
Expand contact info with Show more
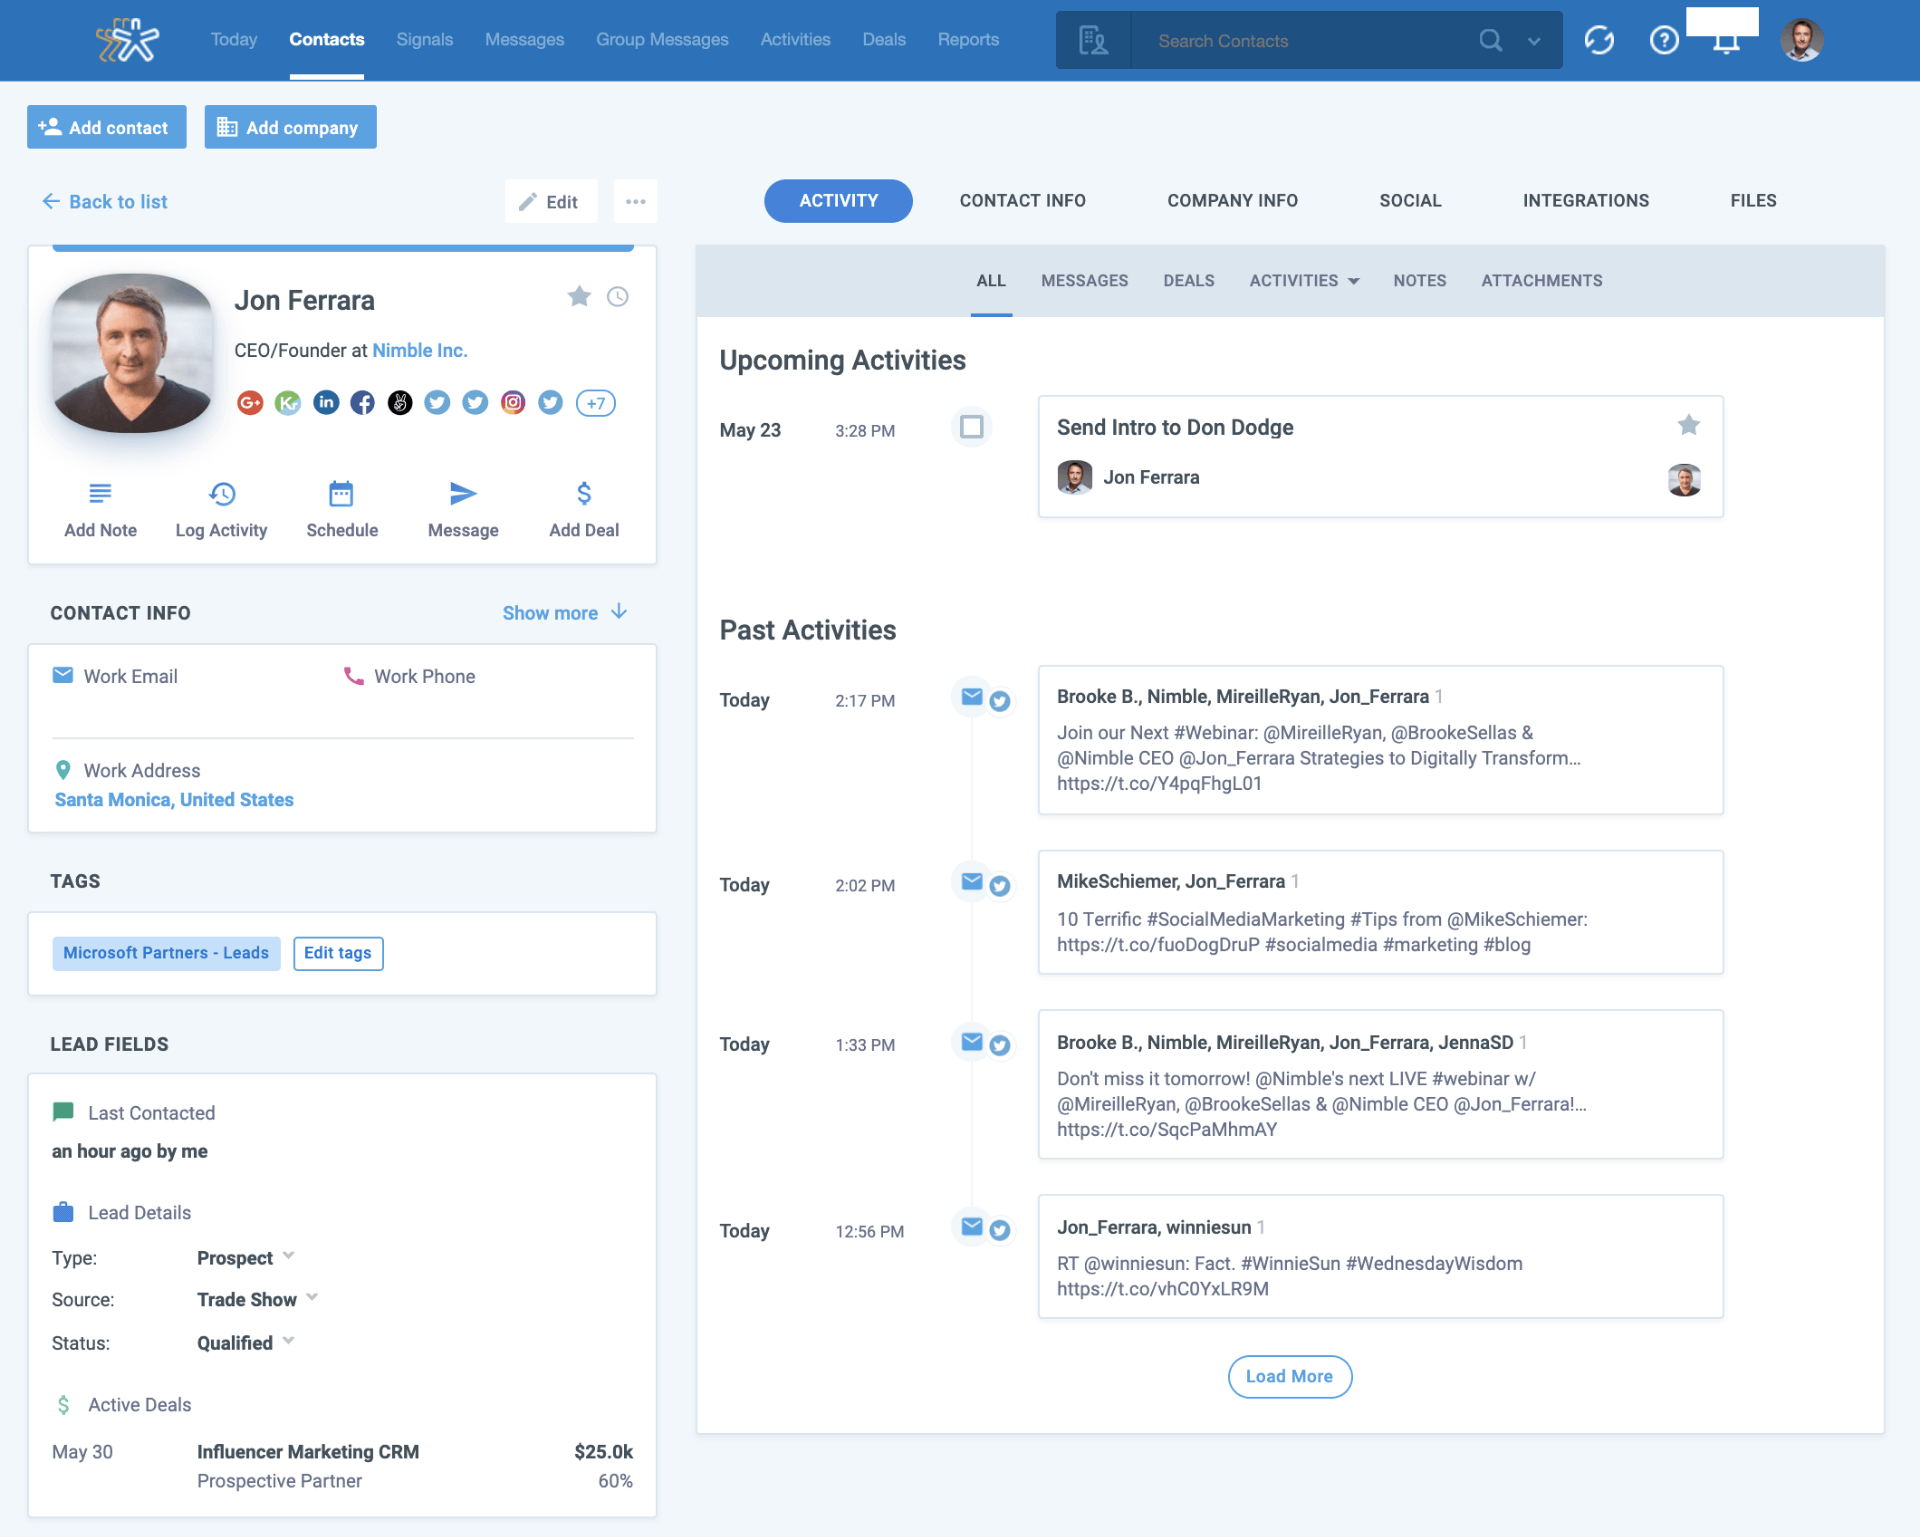point(565,613)
